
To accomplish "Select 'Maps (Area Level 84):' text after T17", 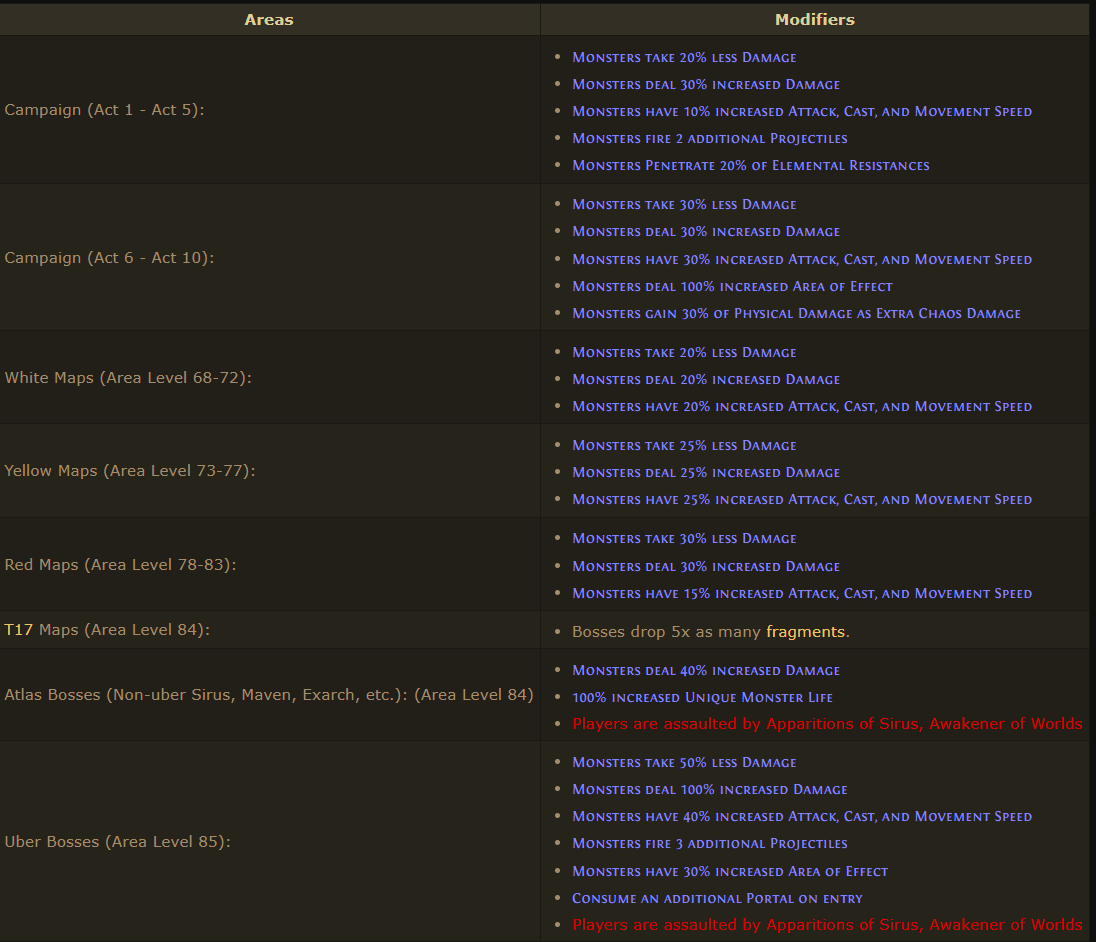I will (124, 630).
